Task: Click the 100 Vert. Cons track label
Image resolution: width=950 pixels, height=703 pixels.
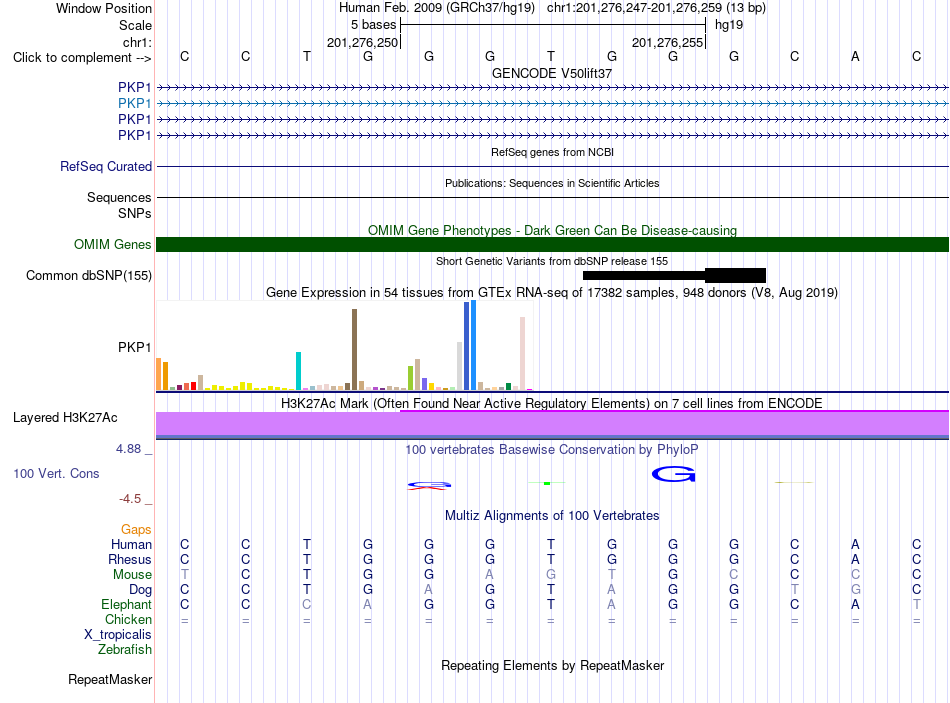Action: tap(56, 473)
